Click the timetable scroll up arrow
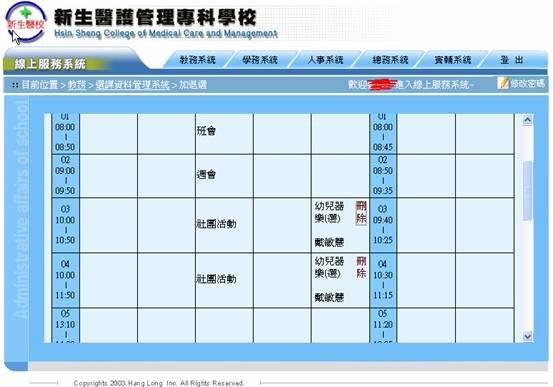This screenshot has width=553, height=387. point(528,120)
